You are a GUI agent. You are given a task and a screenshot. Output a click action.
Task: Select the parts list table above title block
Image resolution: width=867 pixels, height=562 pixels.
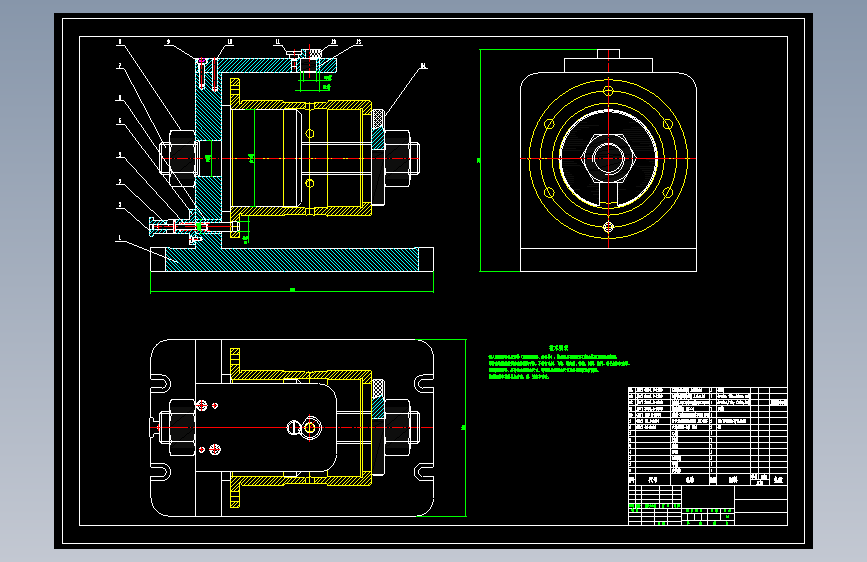point(708,436)
